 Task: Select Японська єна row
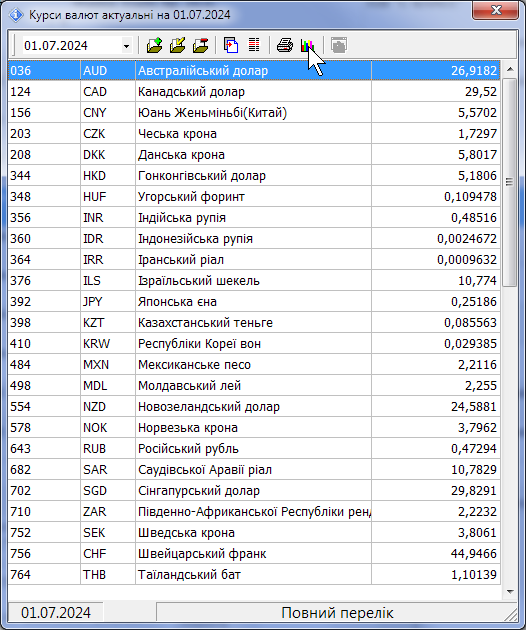[254, 301]
